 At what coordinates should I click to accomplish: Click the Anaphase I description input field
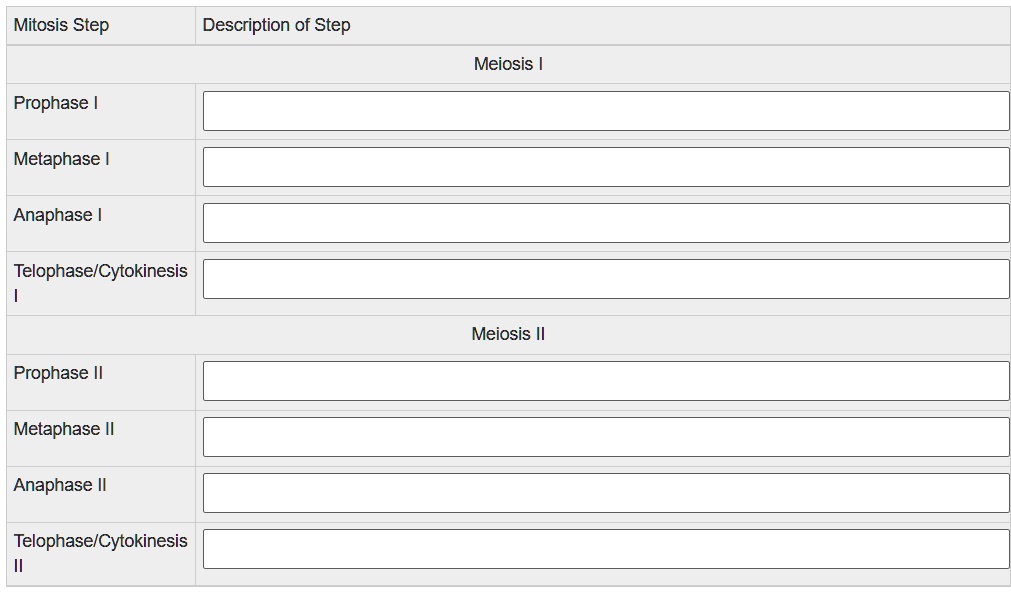pos(605,222)
